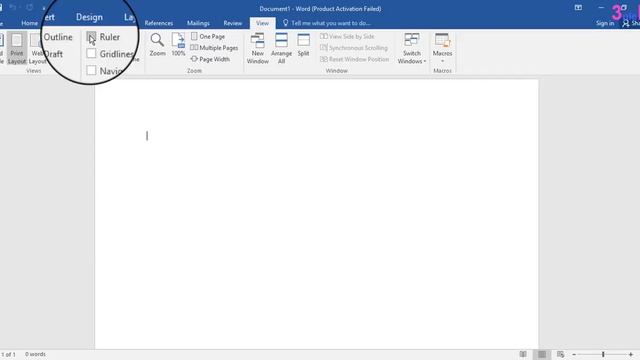Choose Multiple Pages zoom view

214,48
